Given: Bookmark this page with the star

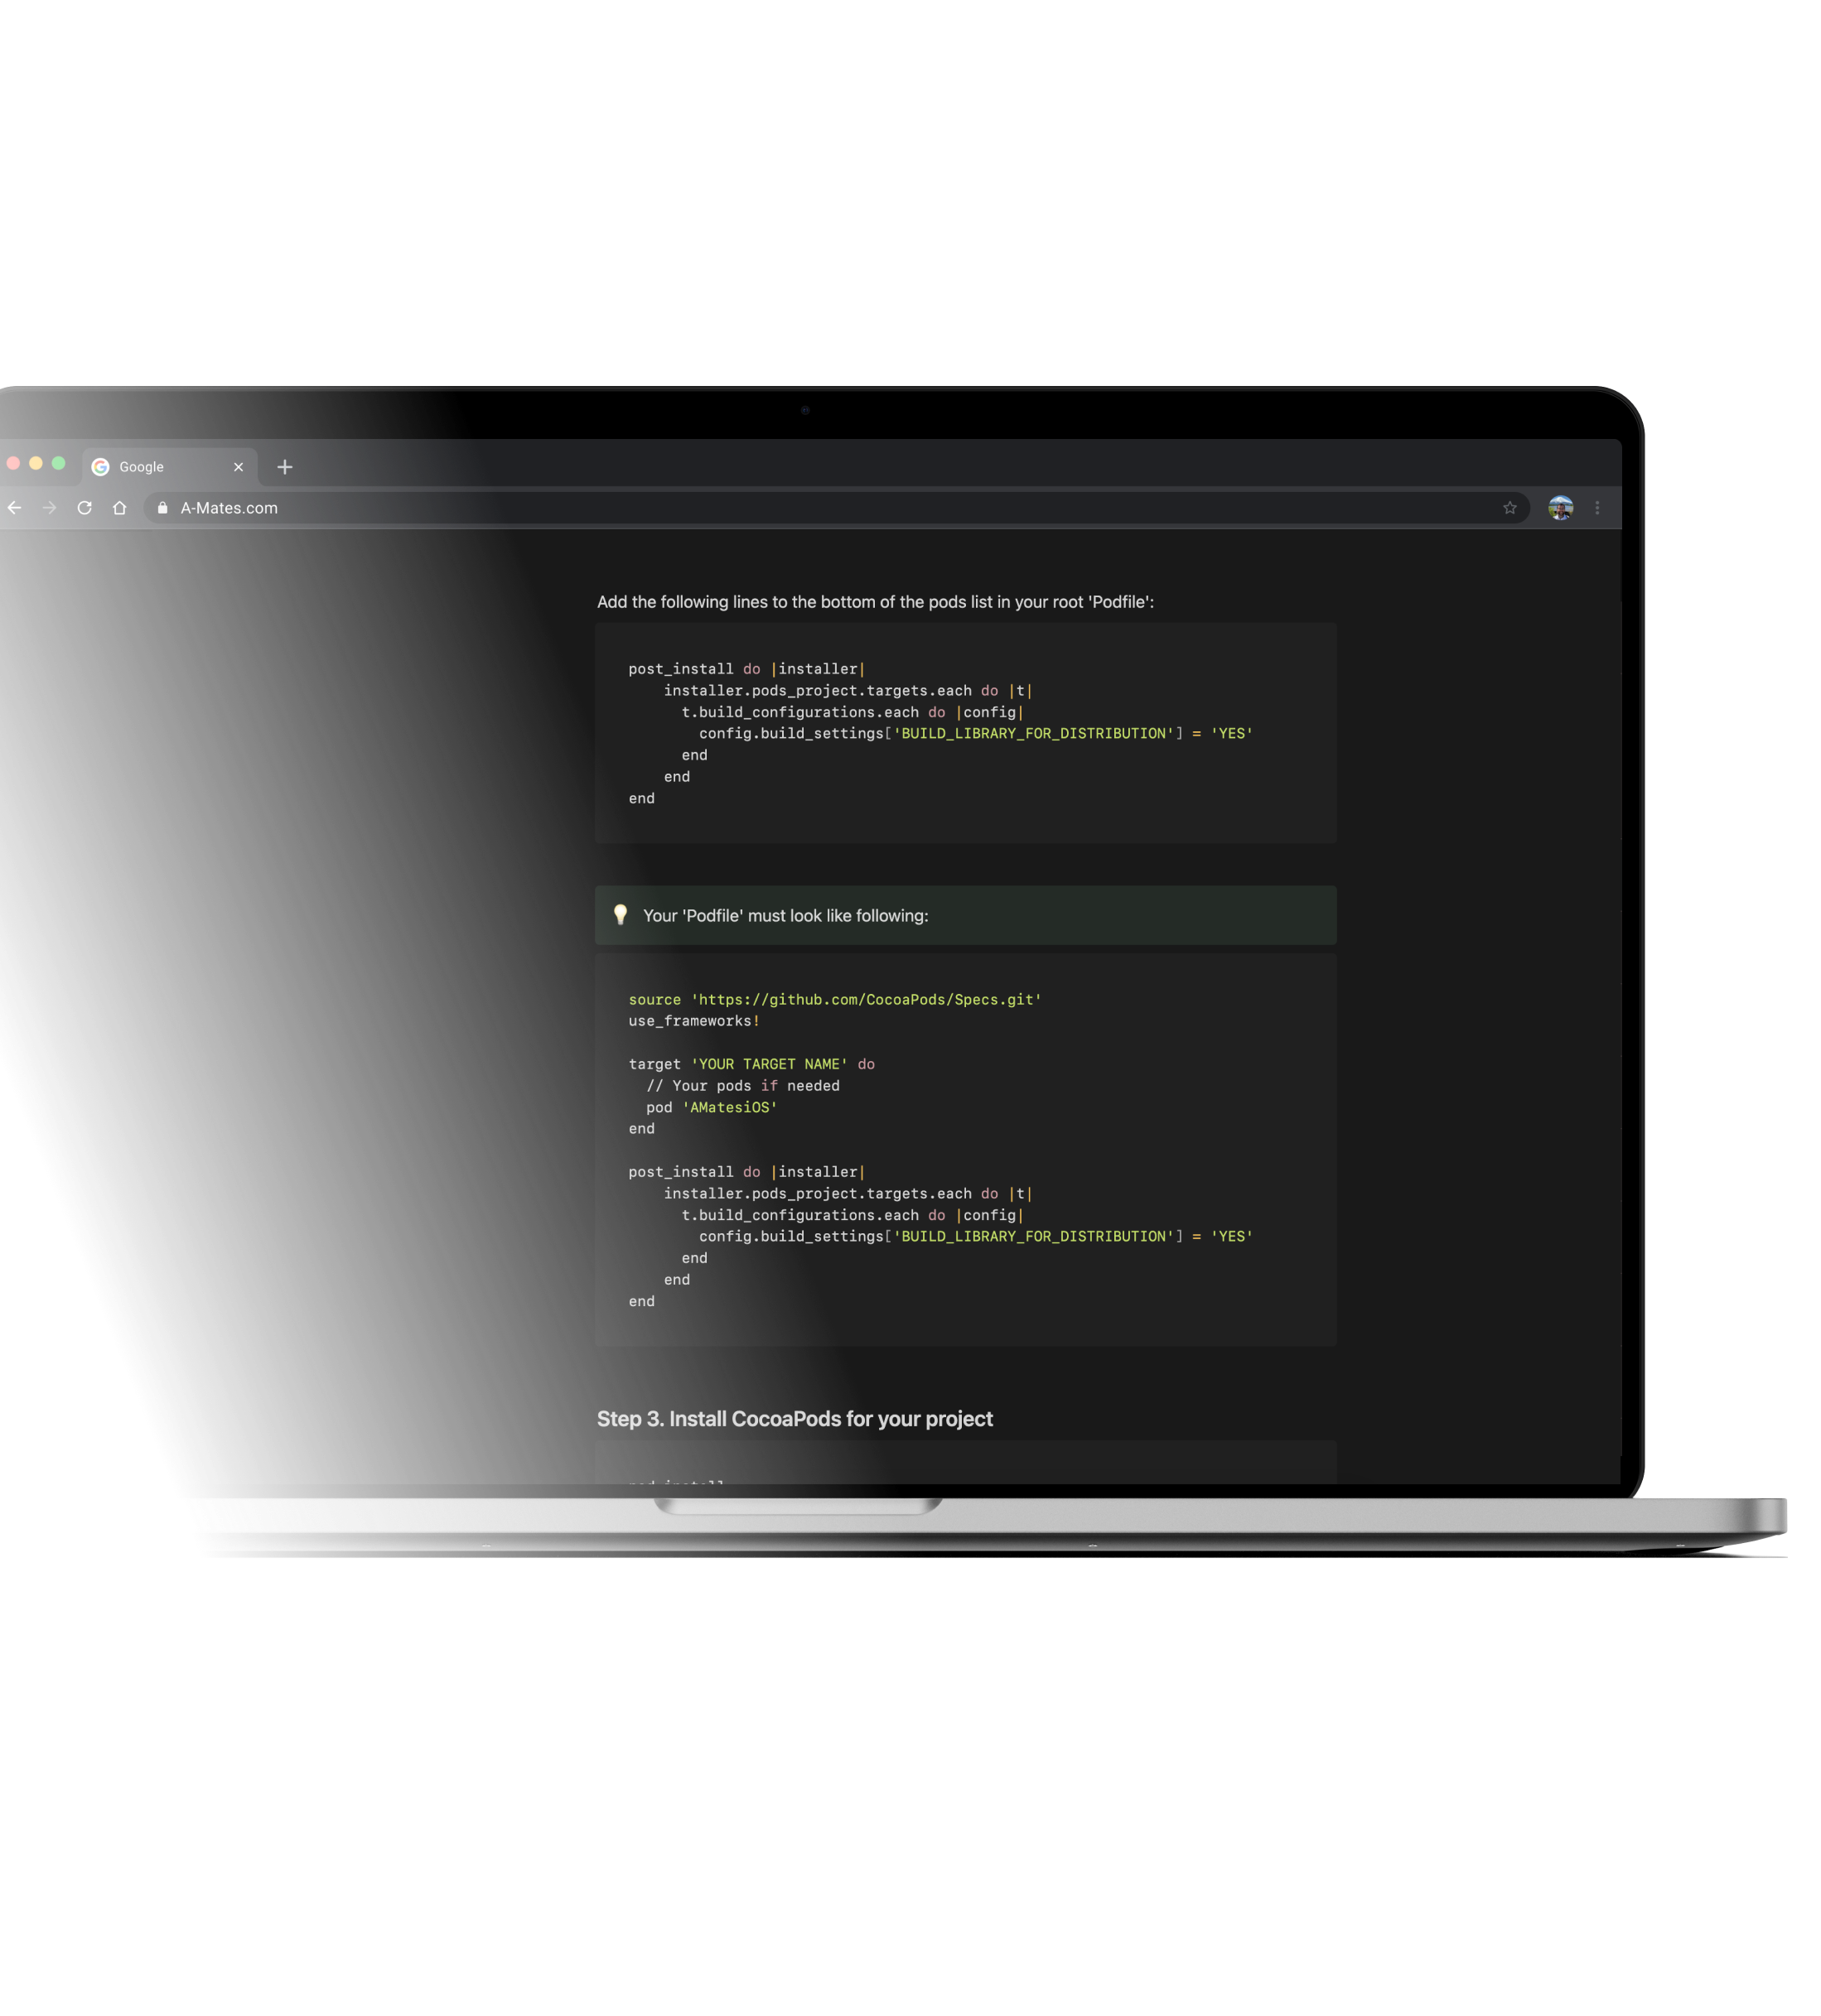Looking at the screenshot, I should click(1509, 508).
